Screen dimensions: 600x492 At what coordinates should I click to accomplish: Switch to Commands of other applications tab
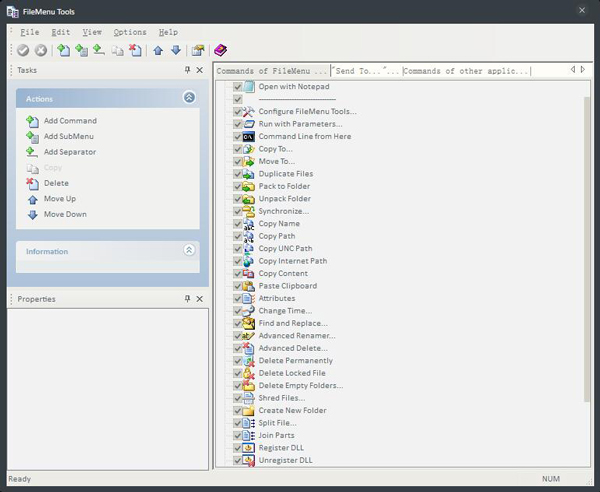point(466,71)
